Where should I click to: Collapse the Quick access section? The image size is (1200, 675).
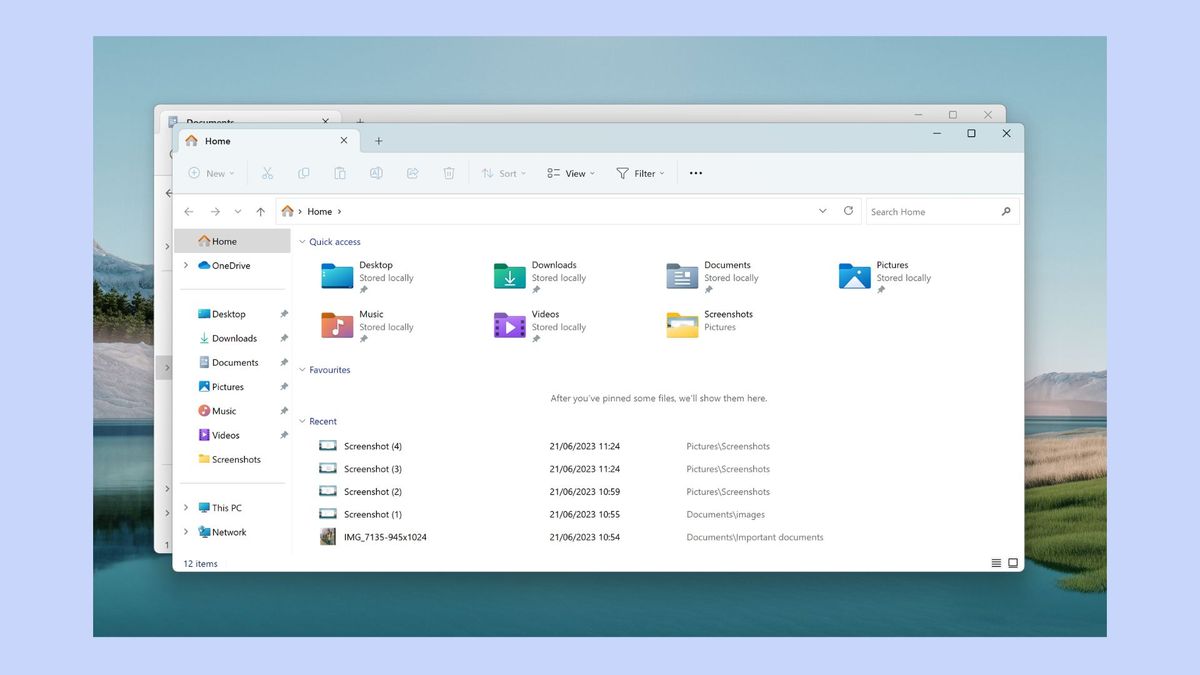point(301,241)
